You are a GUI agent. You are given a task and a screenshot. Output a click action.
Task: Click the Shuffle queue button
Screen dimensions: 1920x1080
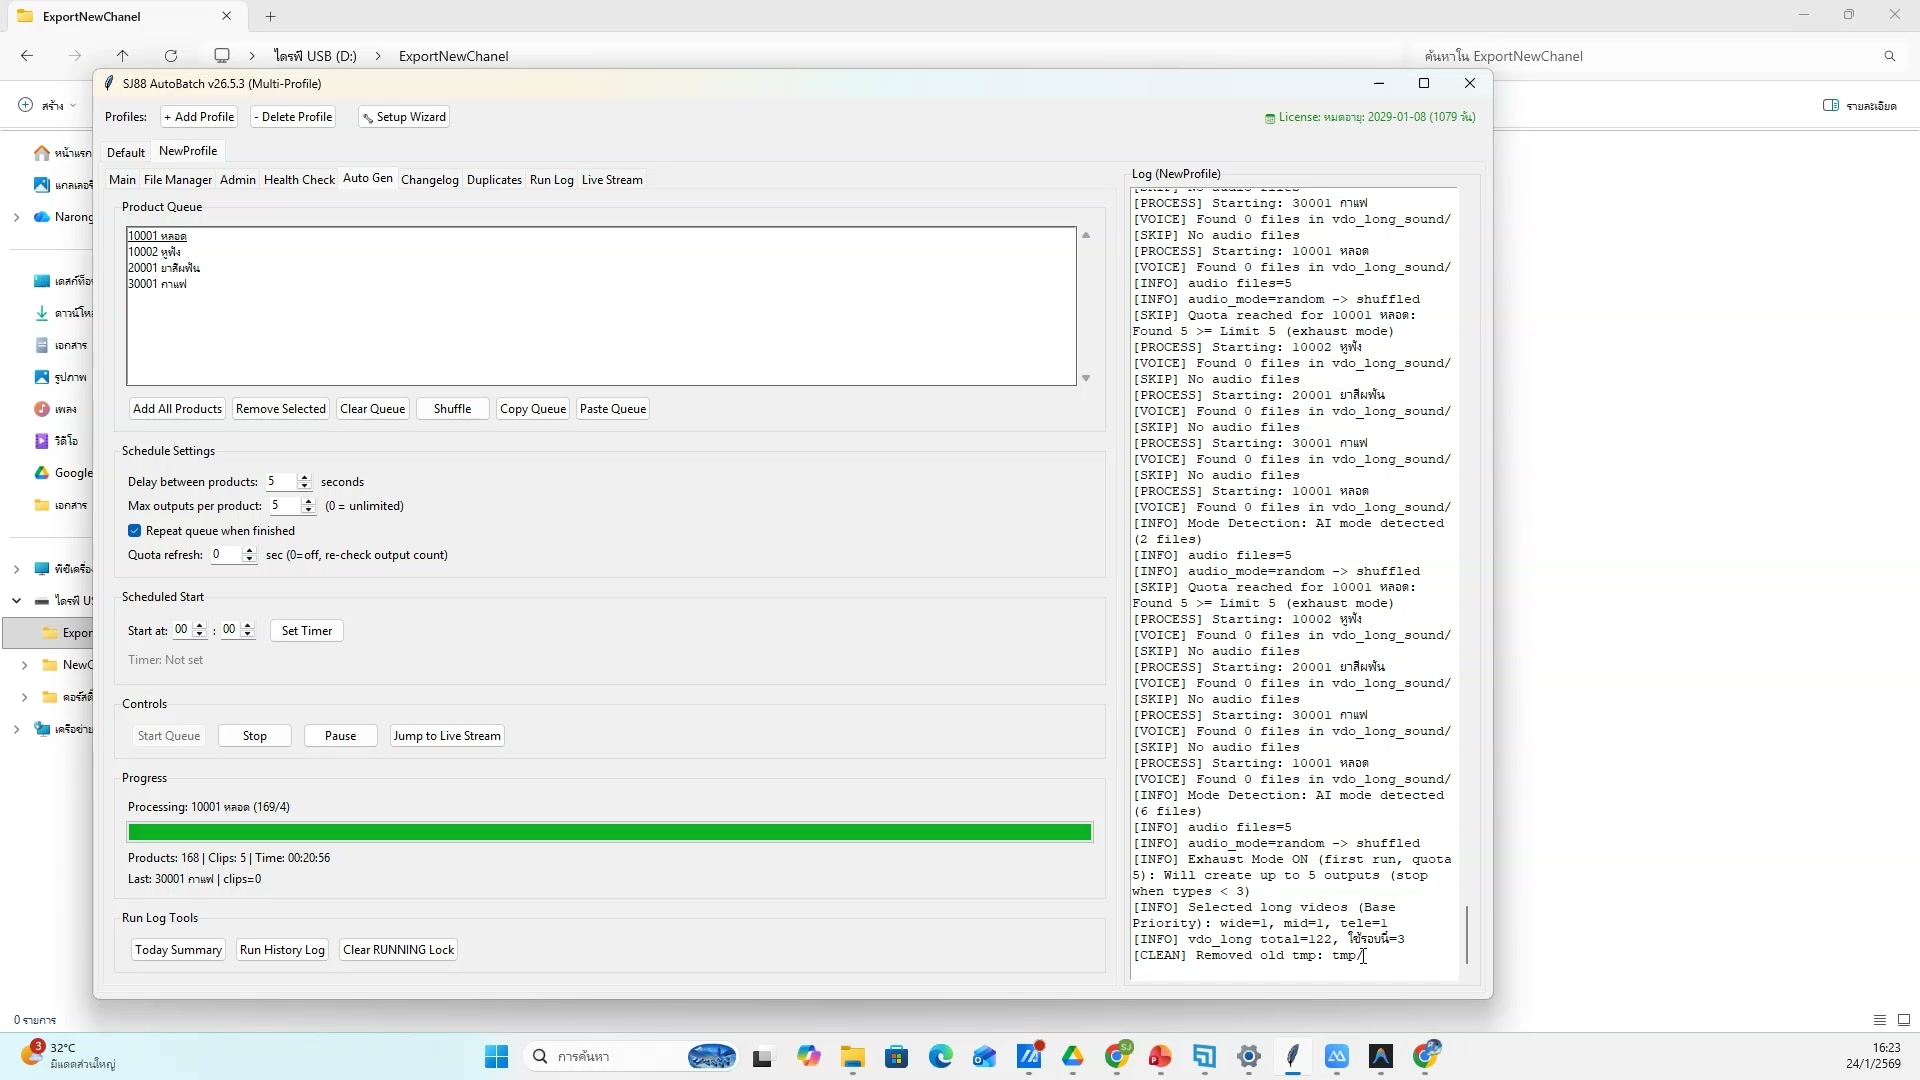point(452,409)
